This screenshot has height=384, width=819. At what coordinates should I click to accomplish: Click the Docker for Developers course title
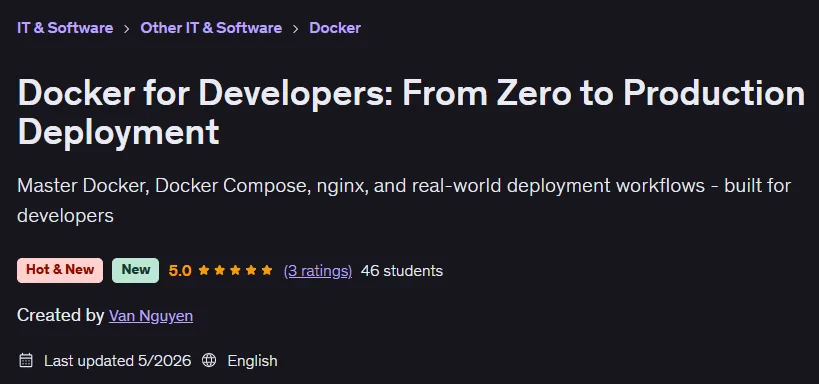coord(411,112)
